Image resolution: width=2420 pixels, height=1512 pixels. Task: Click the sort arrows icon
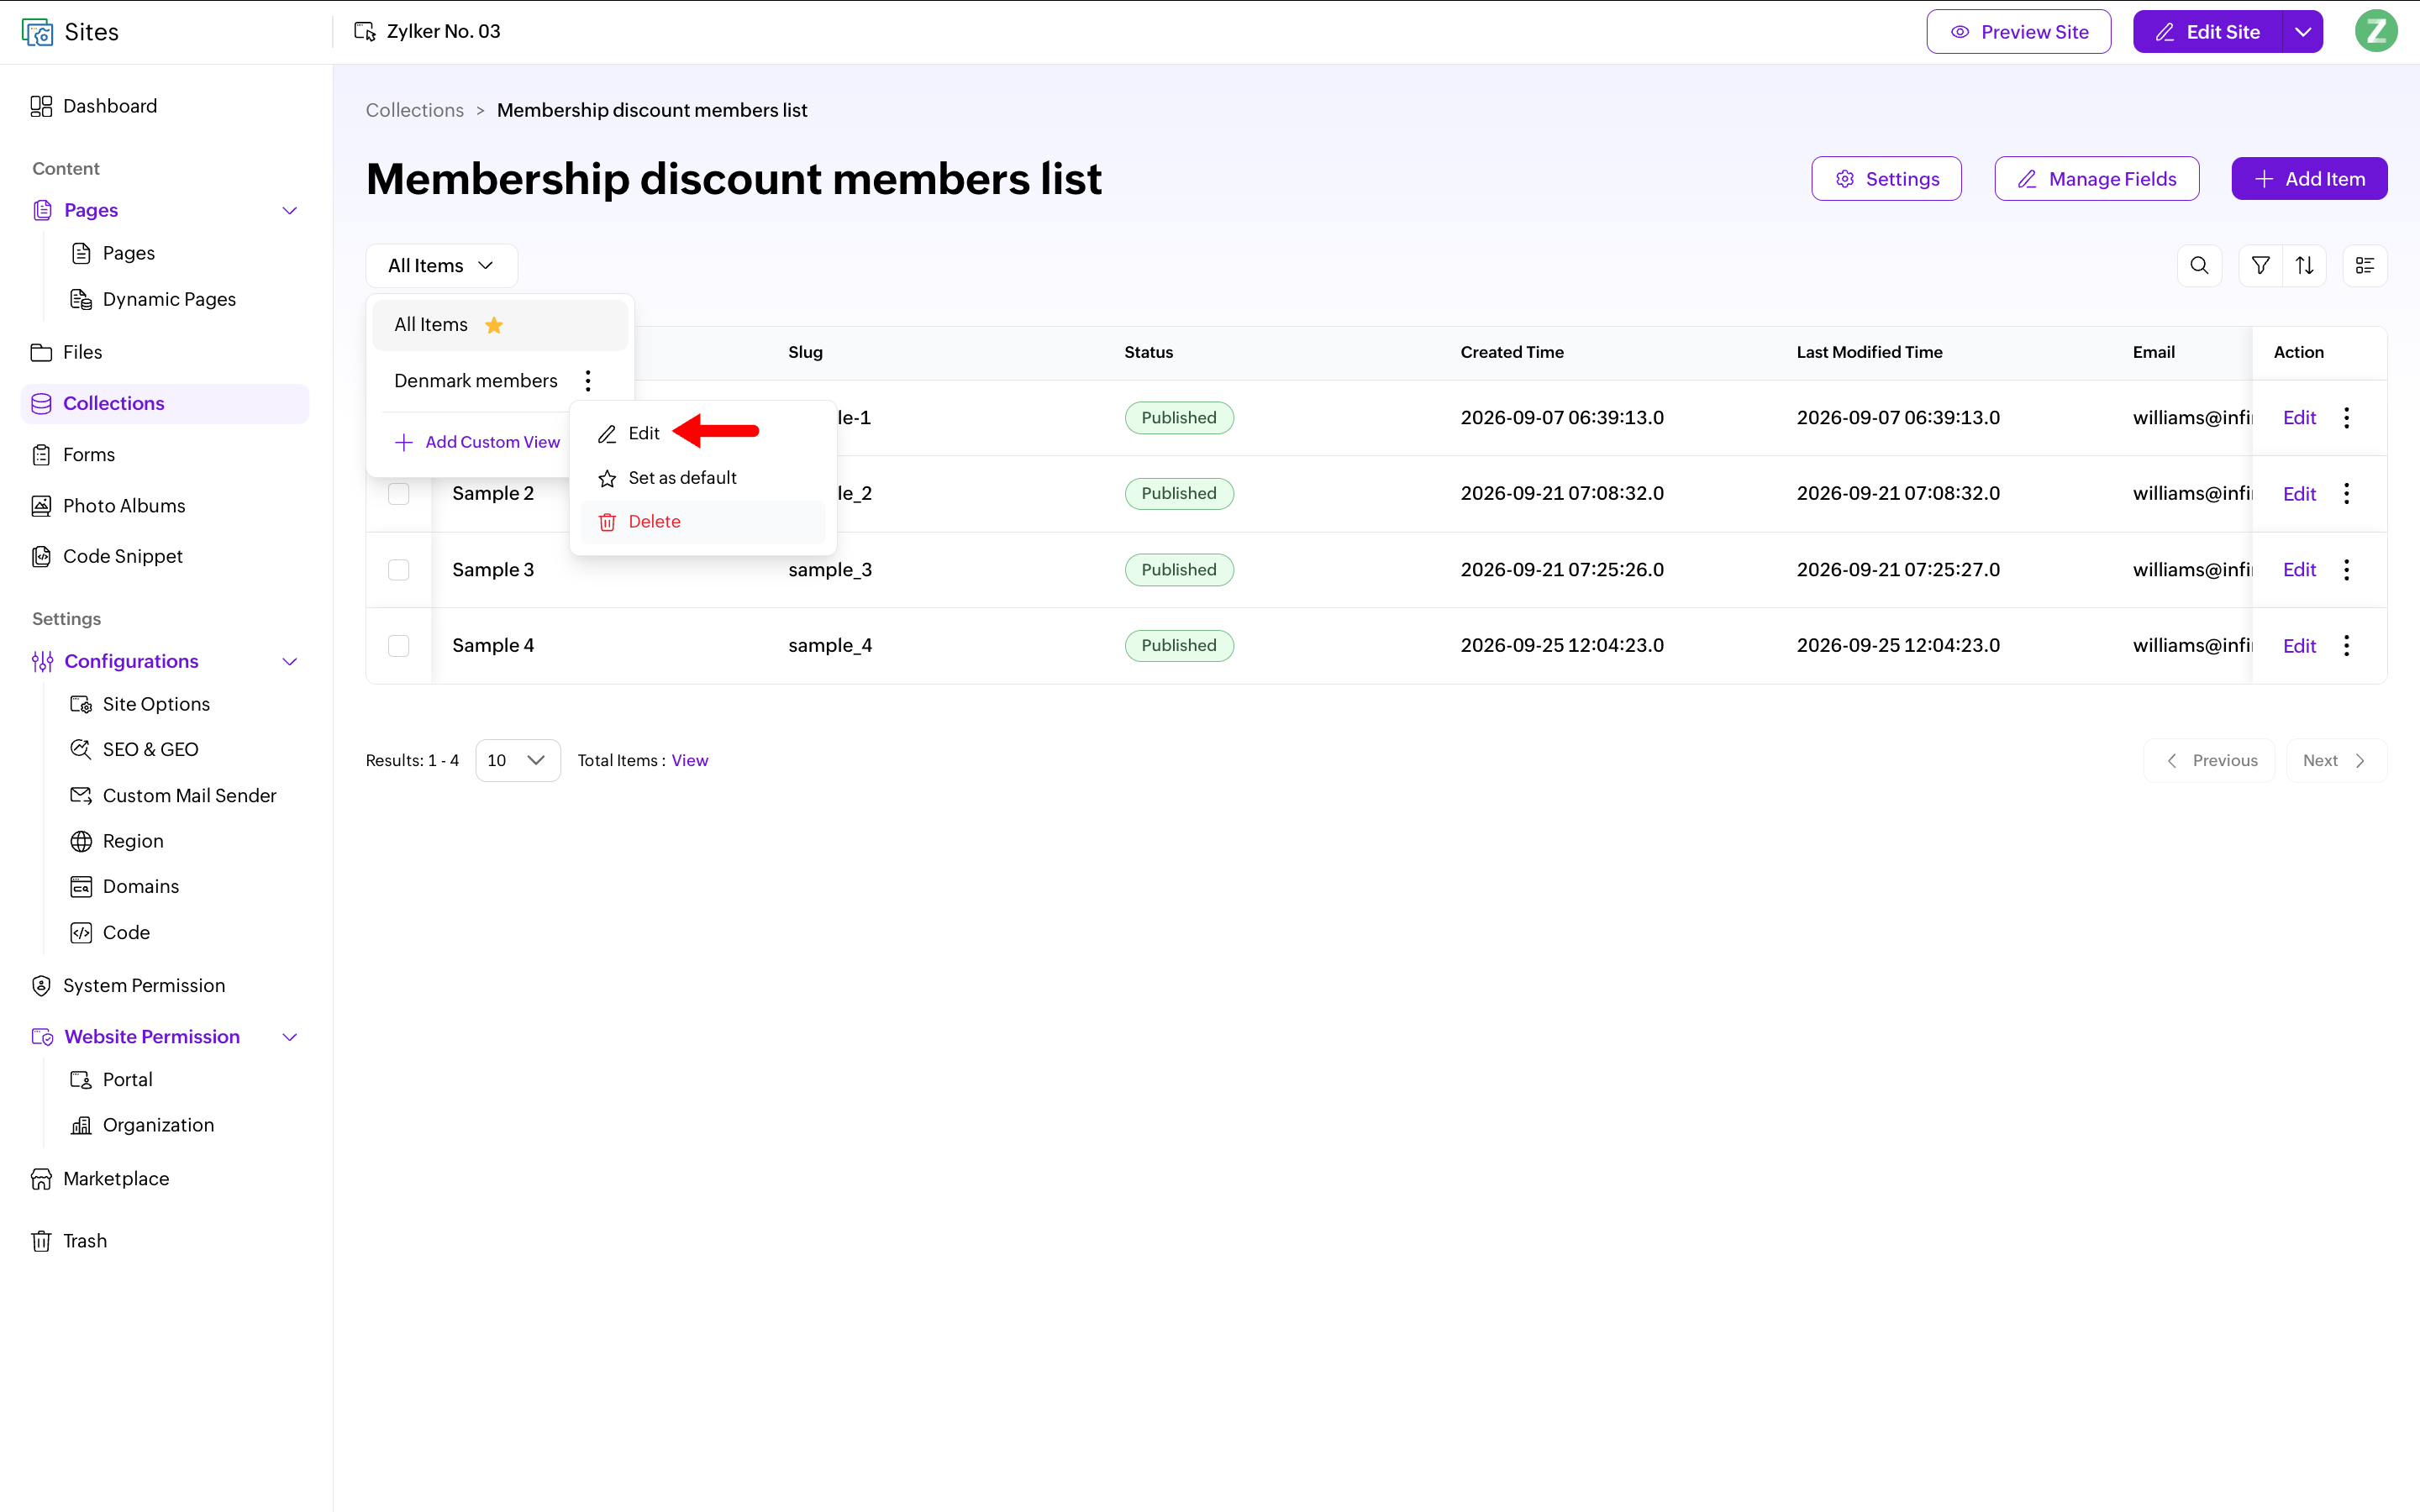[2304, 265]
